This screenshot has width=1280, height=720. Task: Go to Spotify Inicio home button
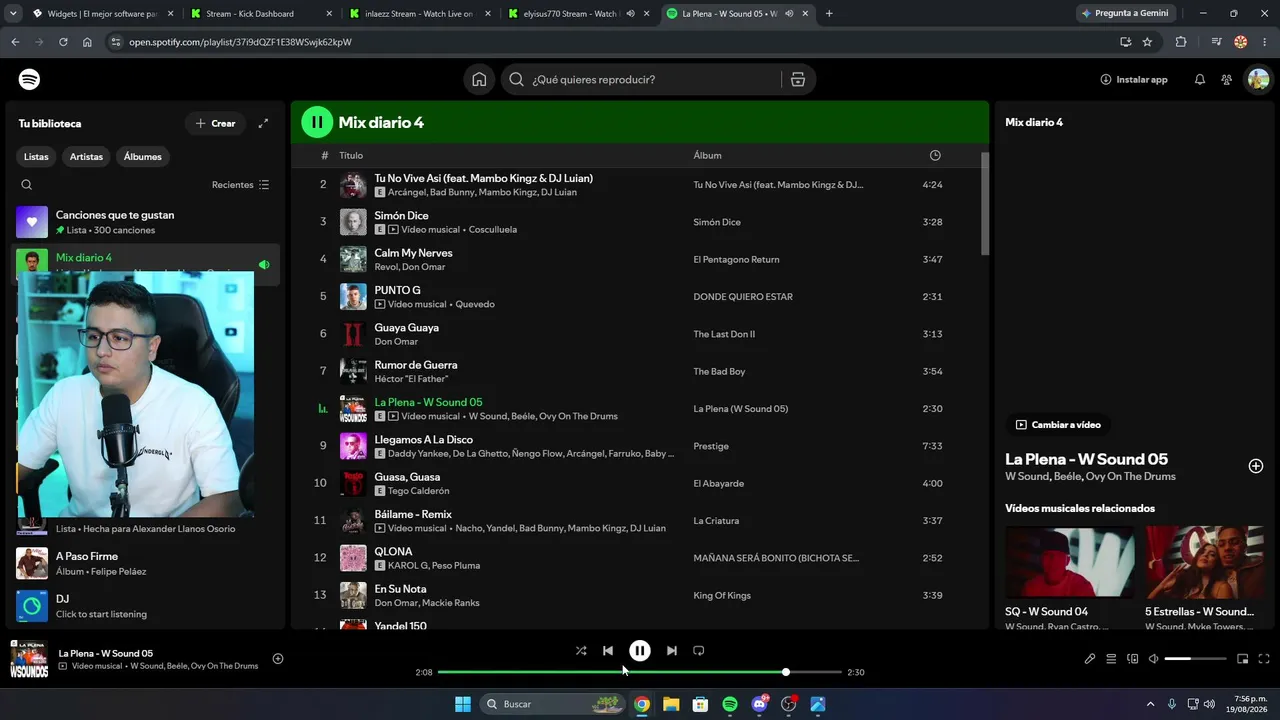[x=480, y=80]
